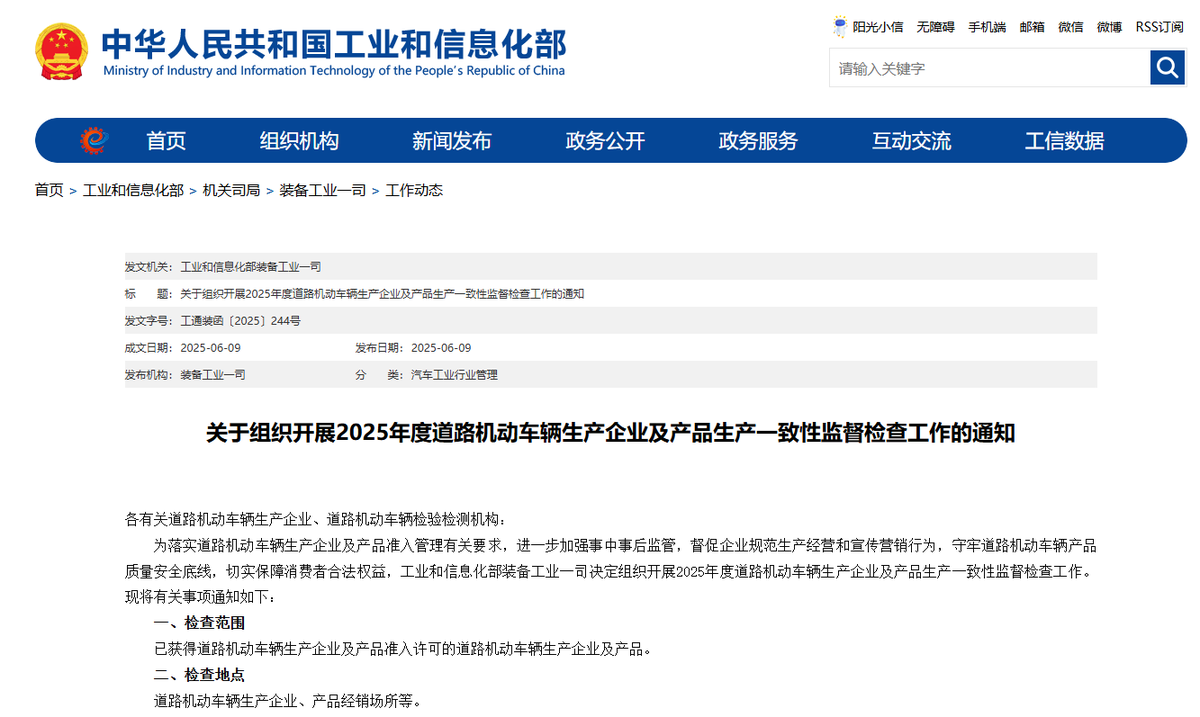Open the 政务服务 menu item
Viewport: 1200px width, 717px height.
758,141
